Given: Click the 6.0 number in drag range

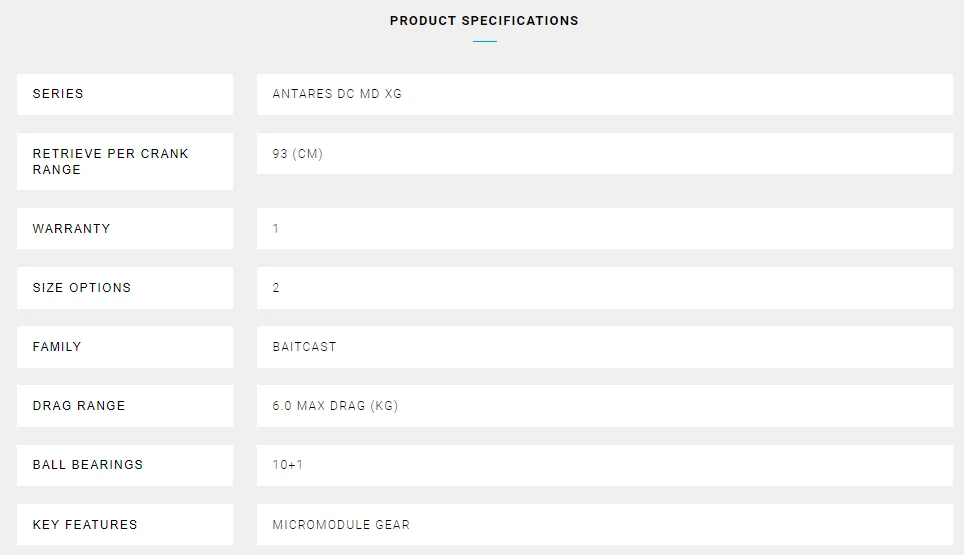Looking at the screenshot, I should tap(282, 406).
